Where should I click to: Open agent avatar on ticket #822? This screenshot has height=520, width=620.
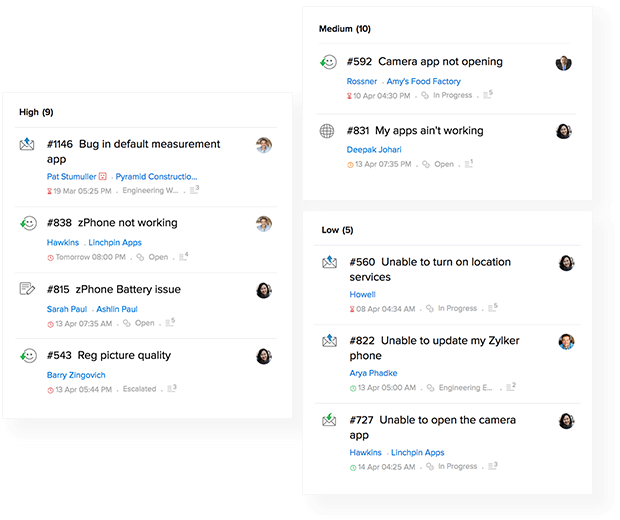[x=567, y=342]
